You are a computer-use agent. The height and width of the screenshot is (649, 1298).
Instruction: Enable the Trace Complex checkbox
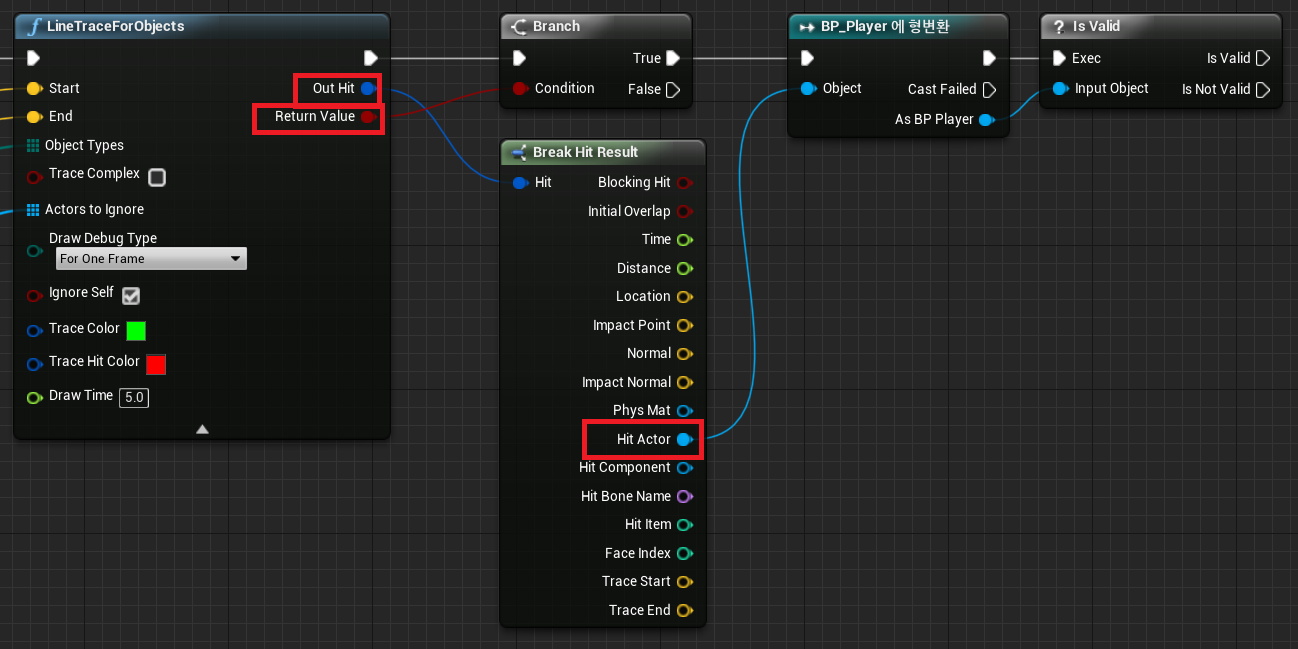(157, 177)
